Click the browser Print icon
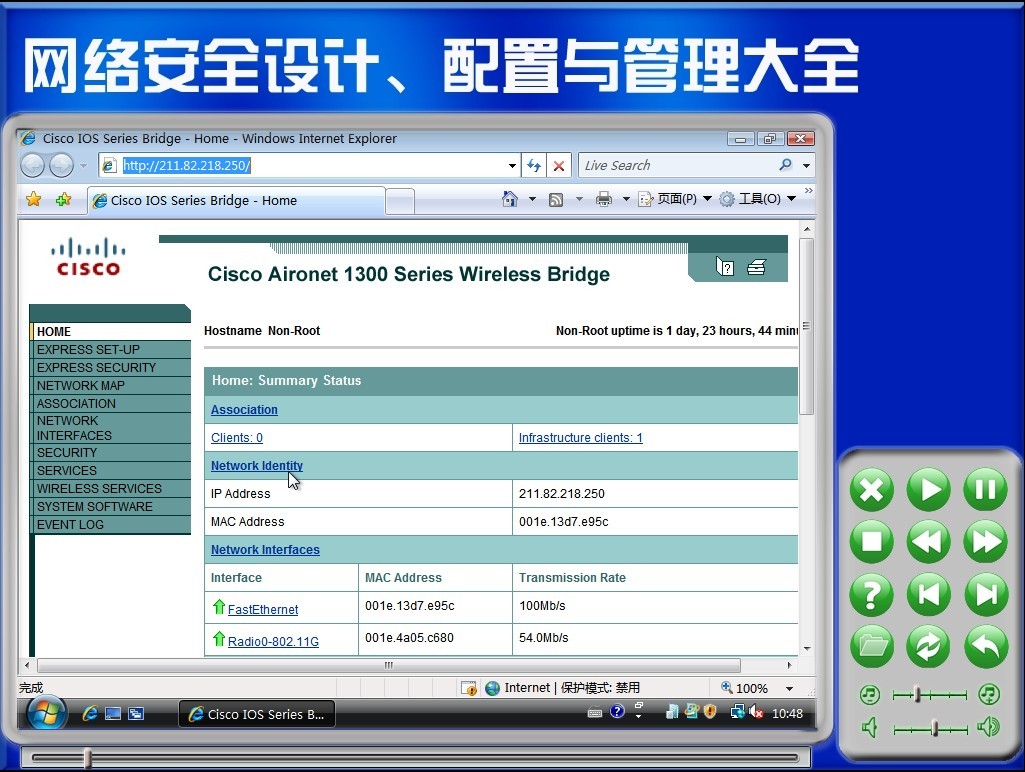Viewport: 1025px width, 772px height. point(603,199)
